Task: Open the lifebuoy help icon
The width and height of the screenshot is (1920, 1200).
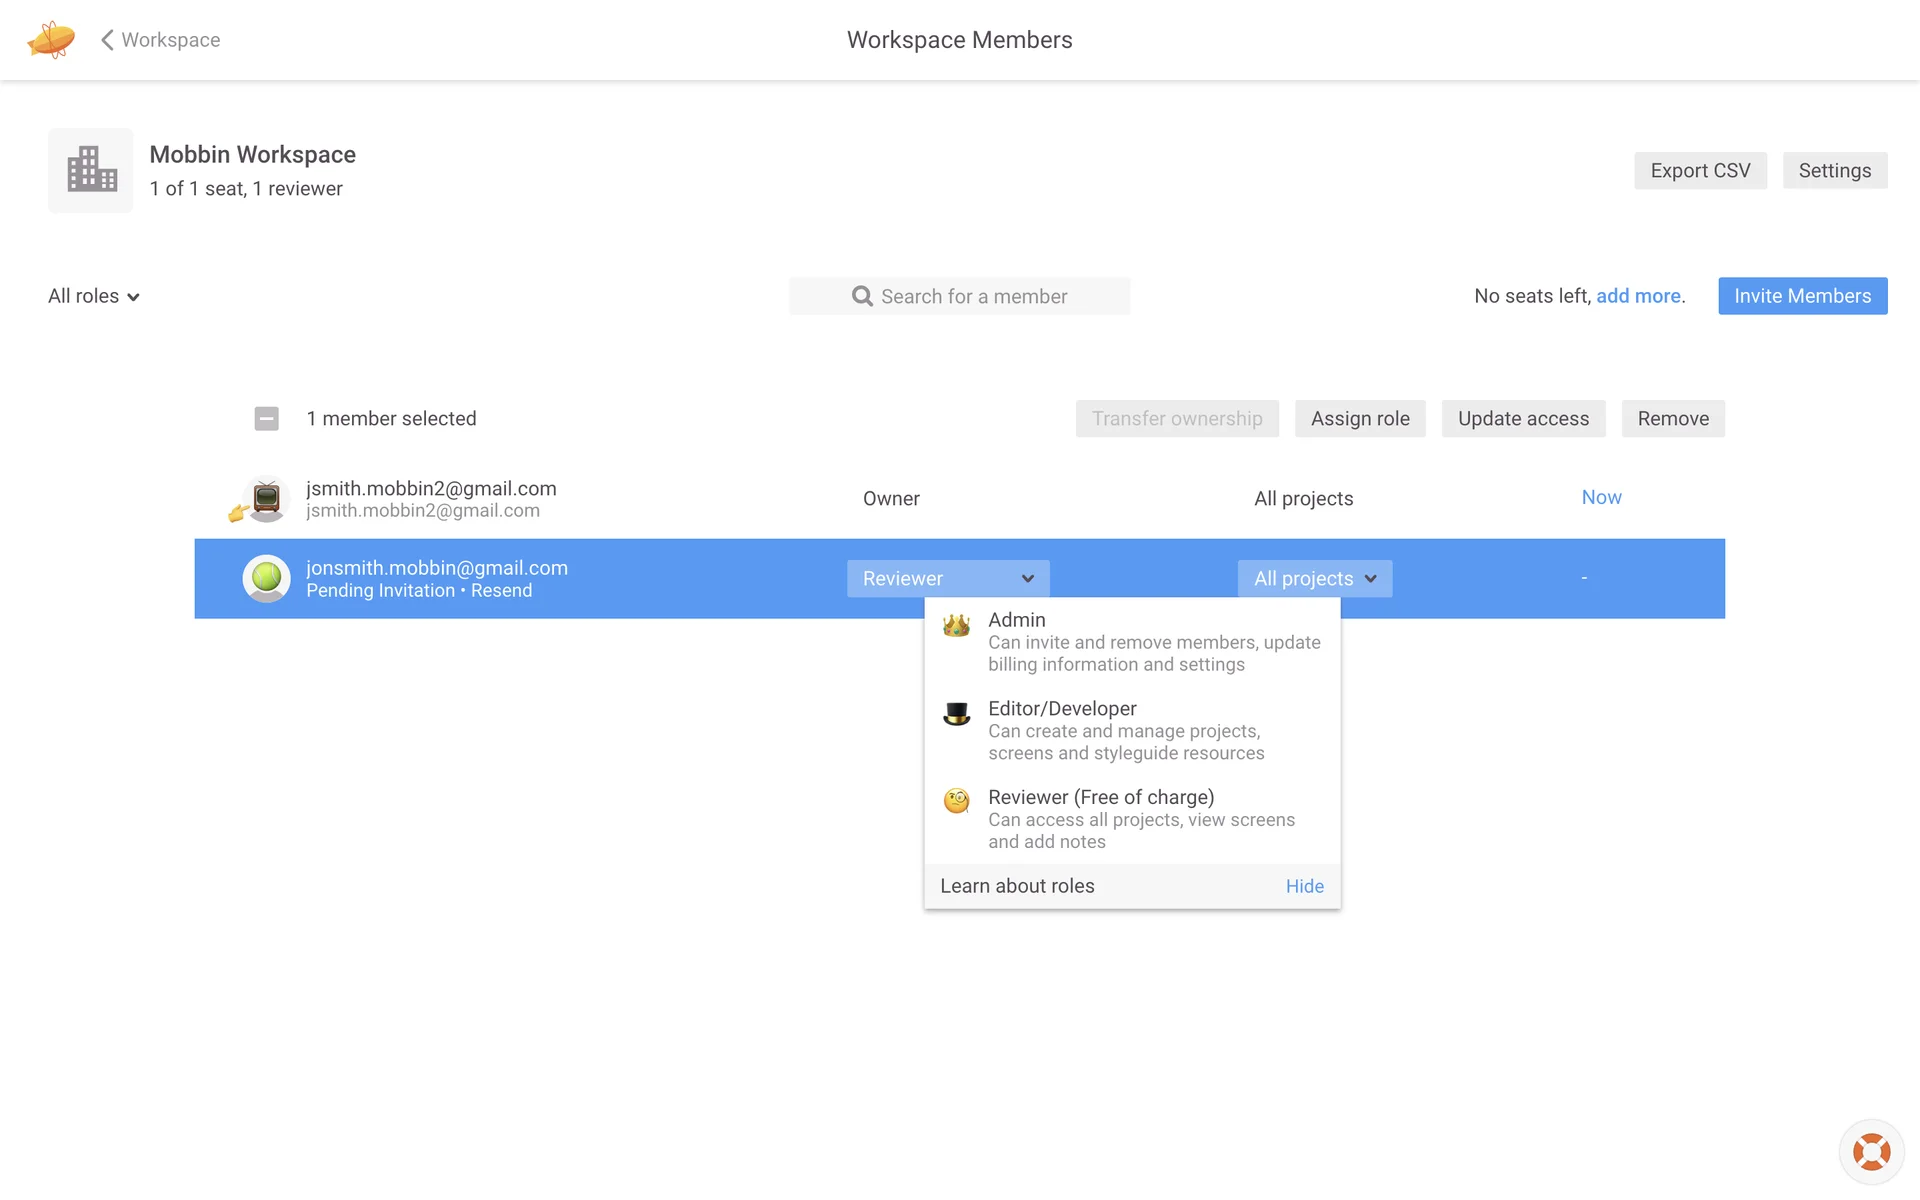Action: 1870,1151
